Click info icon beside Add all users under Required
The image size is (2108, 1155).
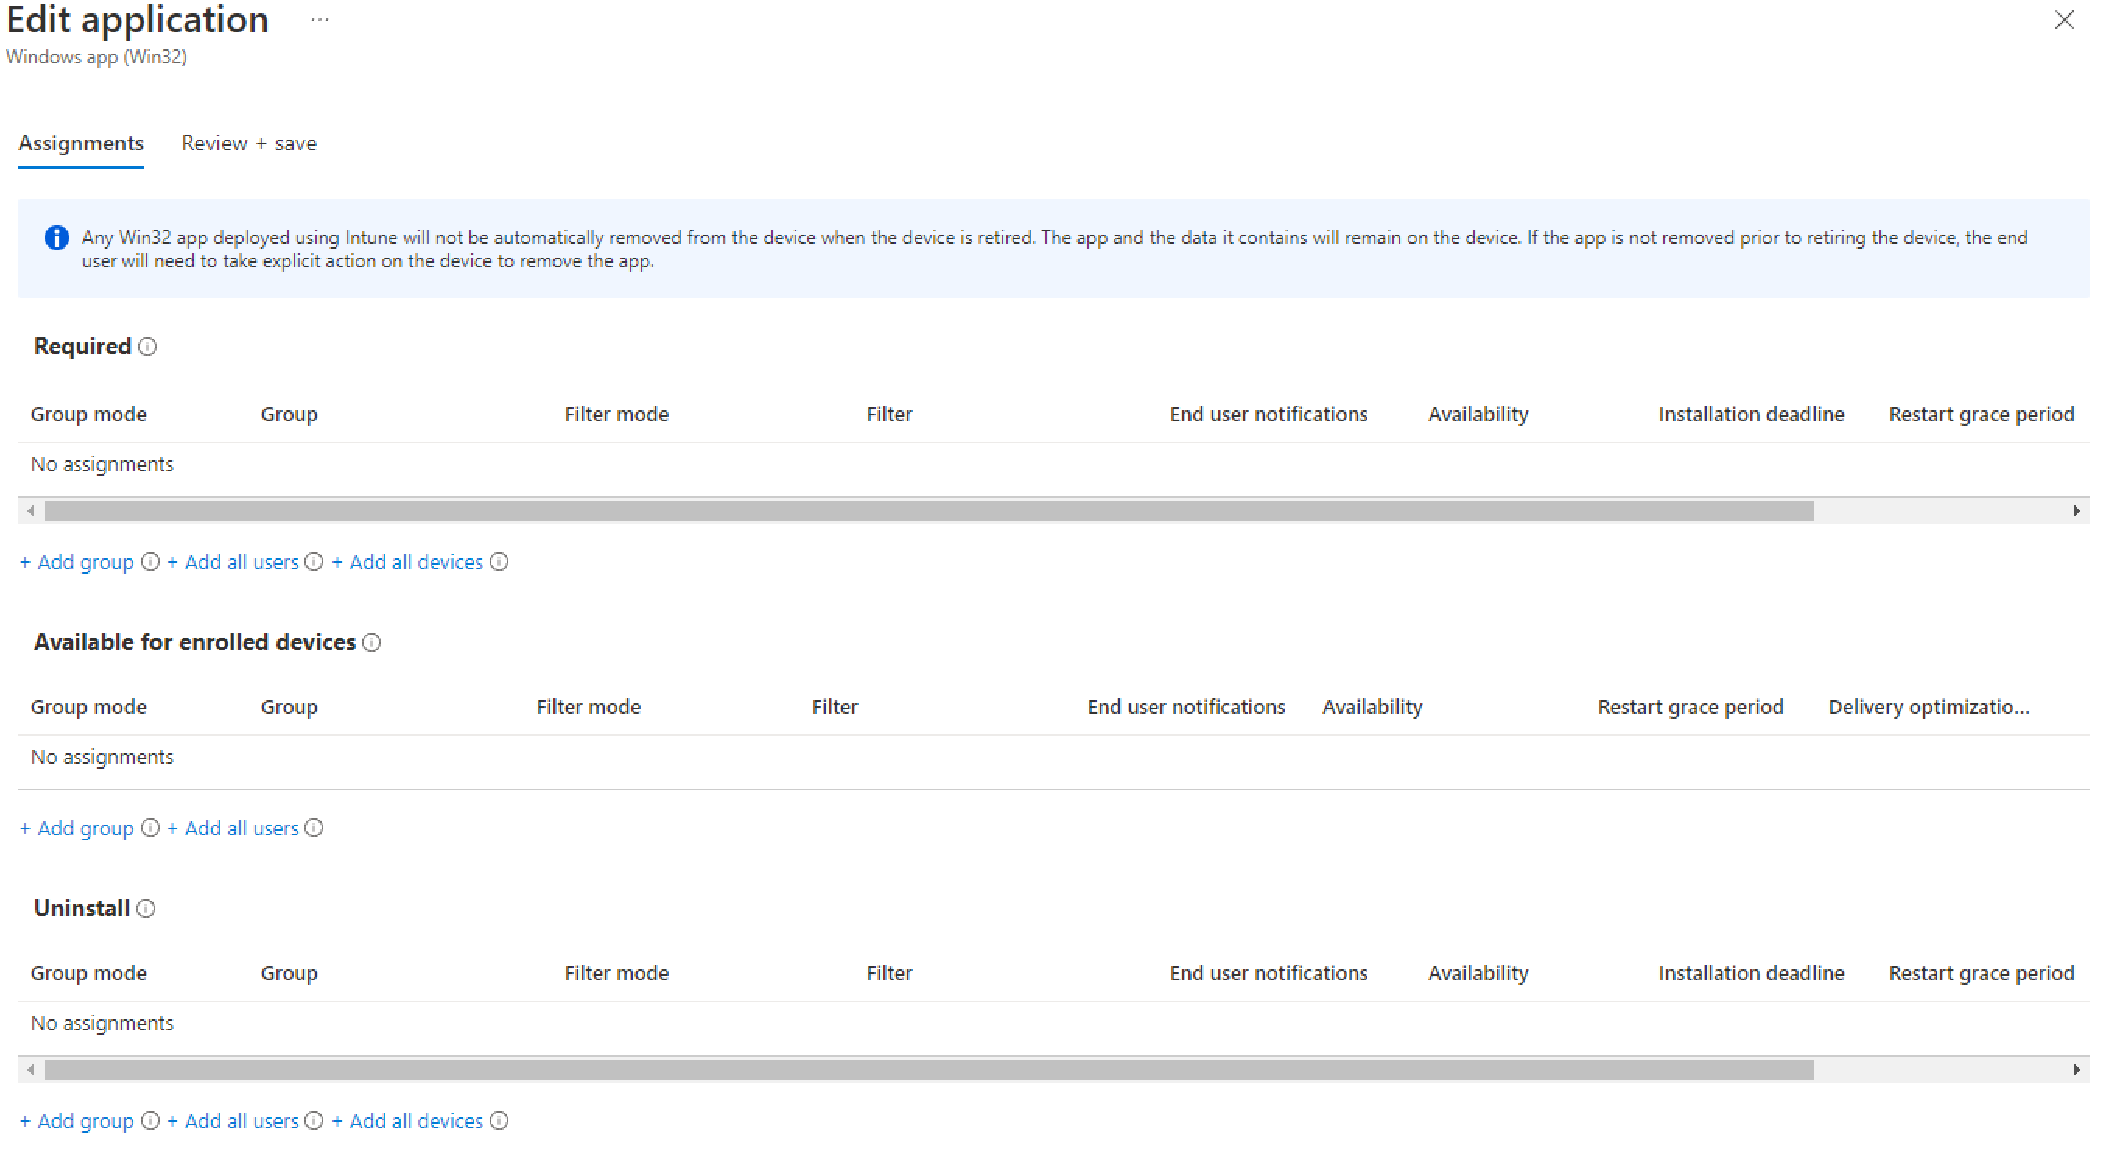tap(314, 562)
